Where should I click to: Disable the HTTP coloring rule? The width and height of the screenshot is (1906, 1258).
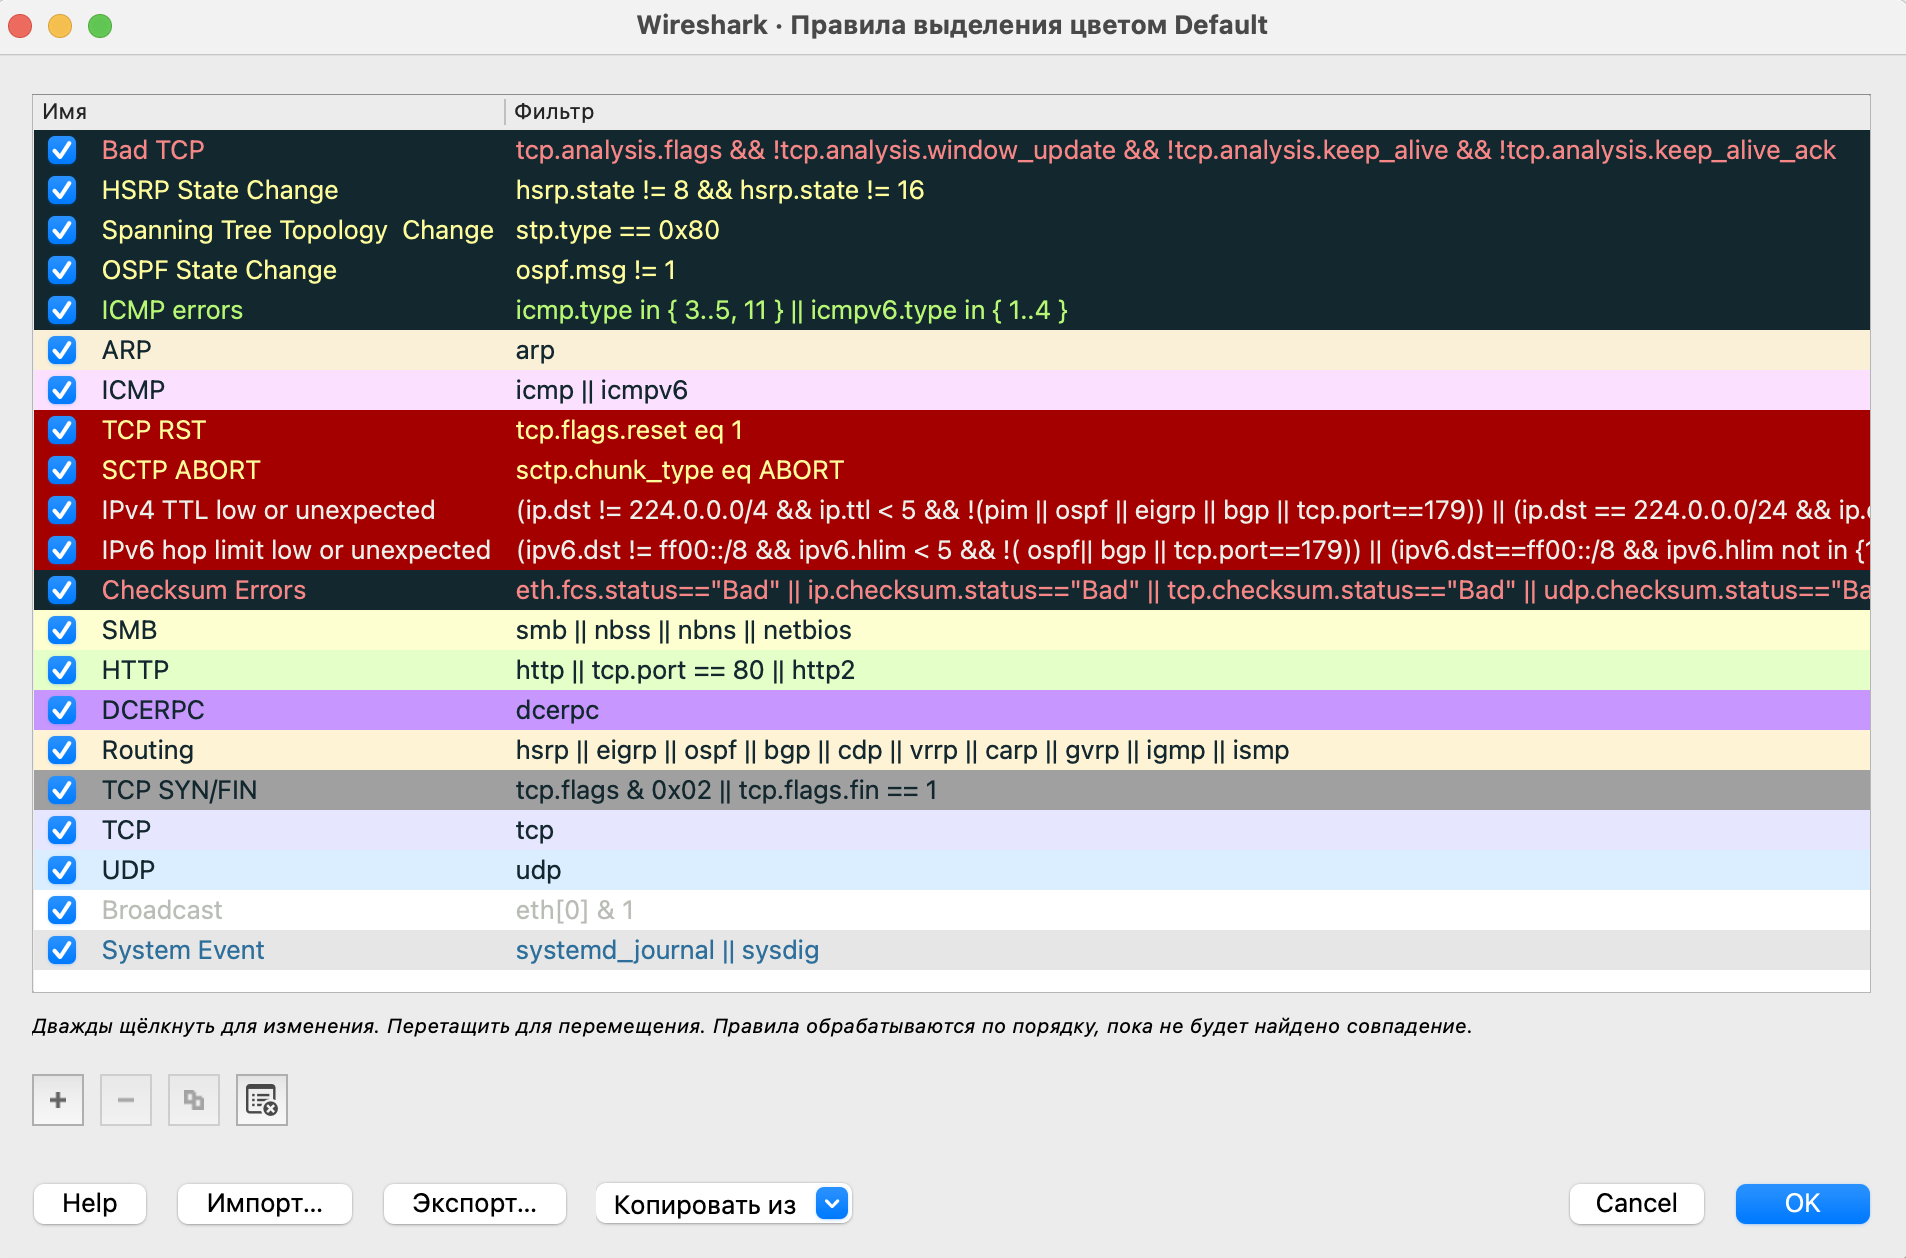(x=61, y=670)
